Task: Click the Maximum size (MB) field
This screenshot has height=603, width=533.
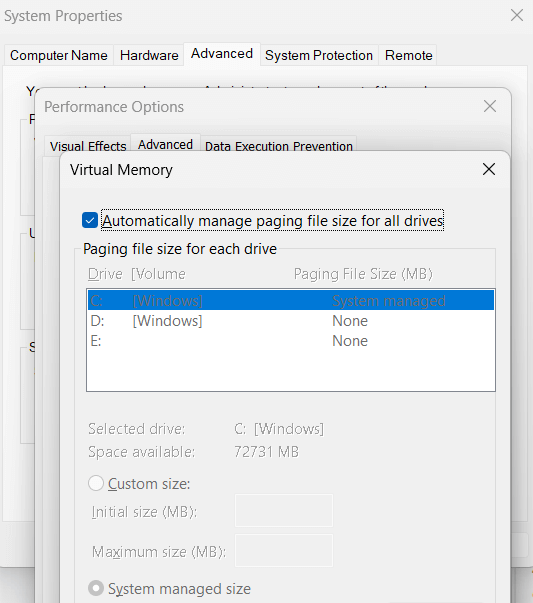Action: coord(284,551)
